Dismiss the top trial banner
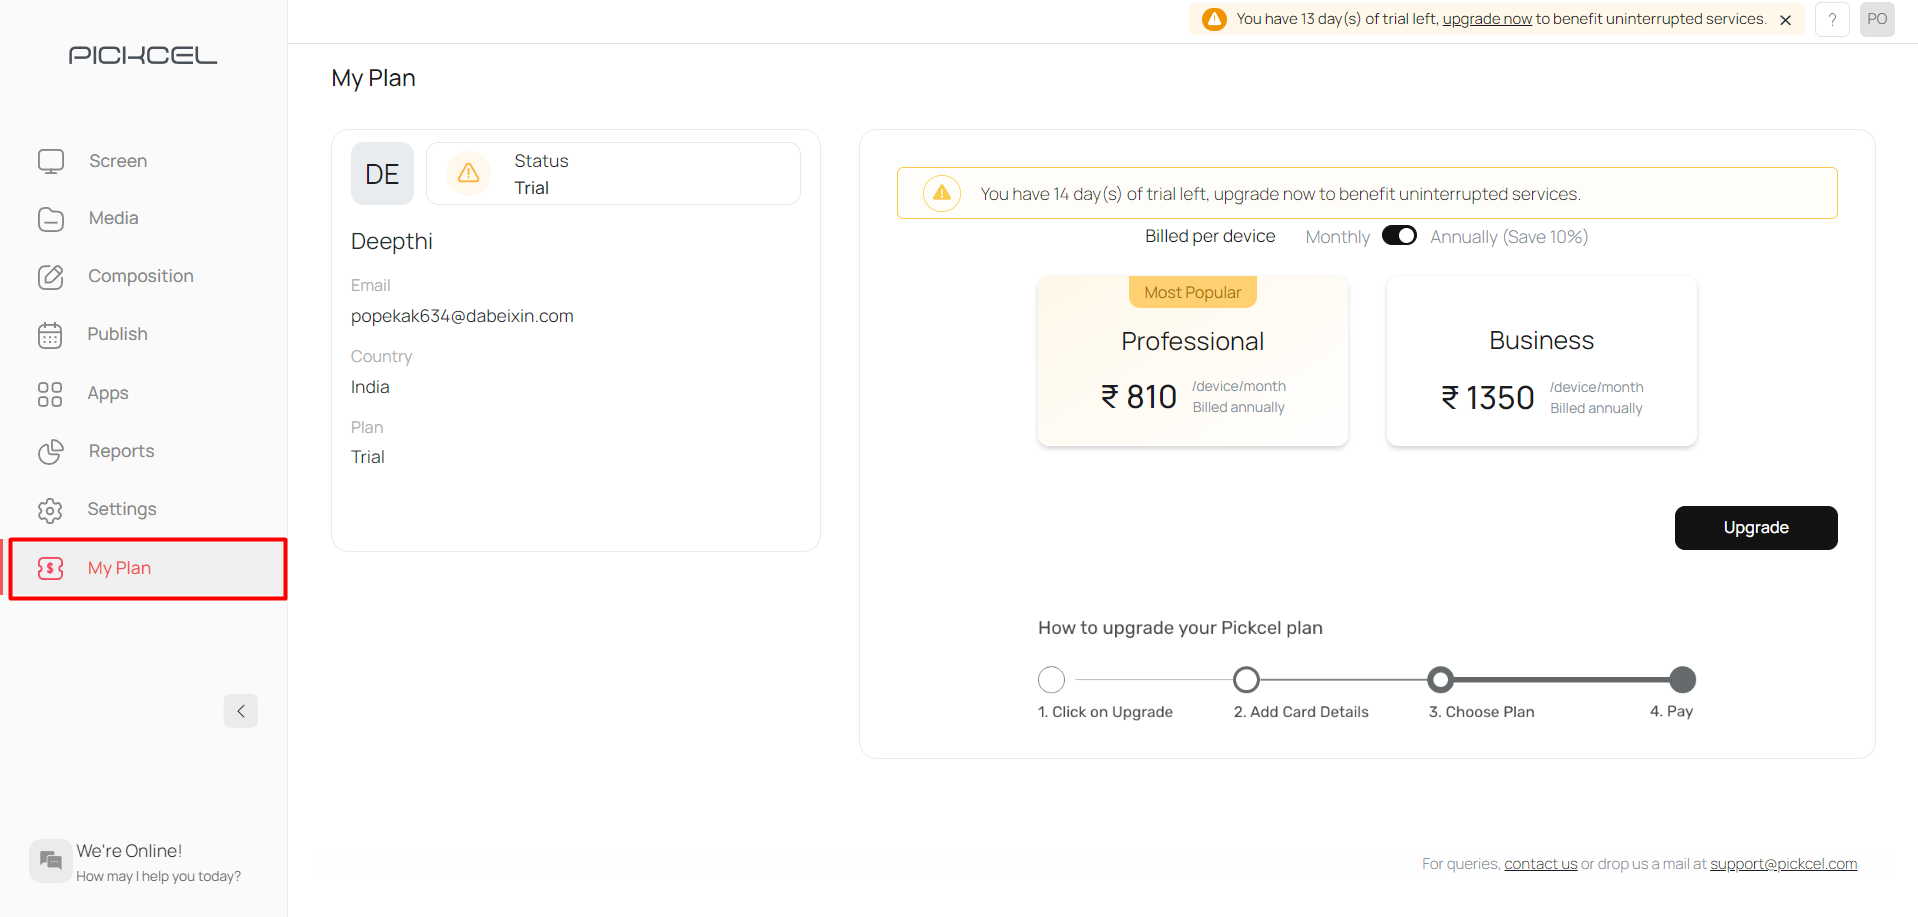This screenshot has width=1918, height=917. (x=1785, y=20)
